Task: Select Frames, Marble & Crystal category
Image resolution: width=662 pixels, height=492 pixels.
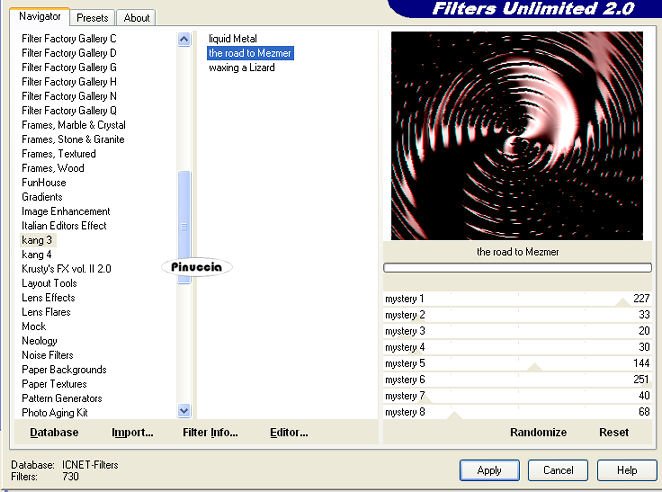Action: [73, 125]
